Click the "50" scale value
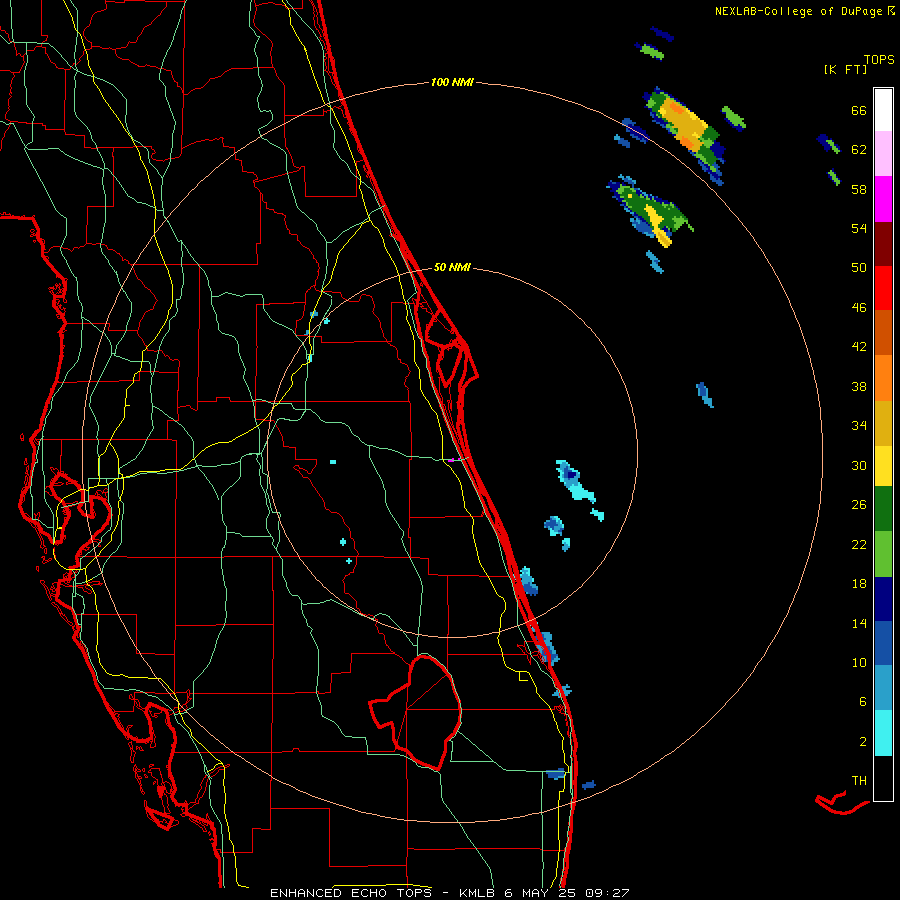The image size is (900, 900). click(859, 268)
